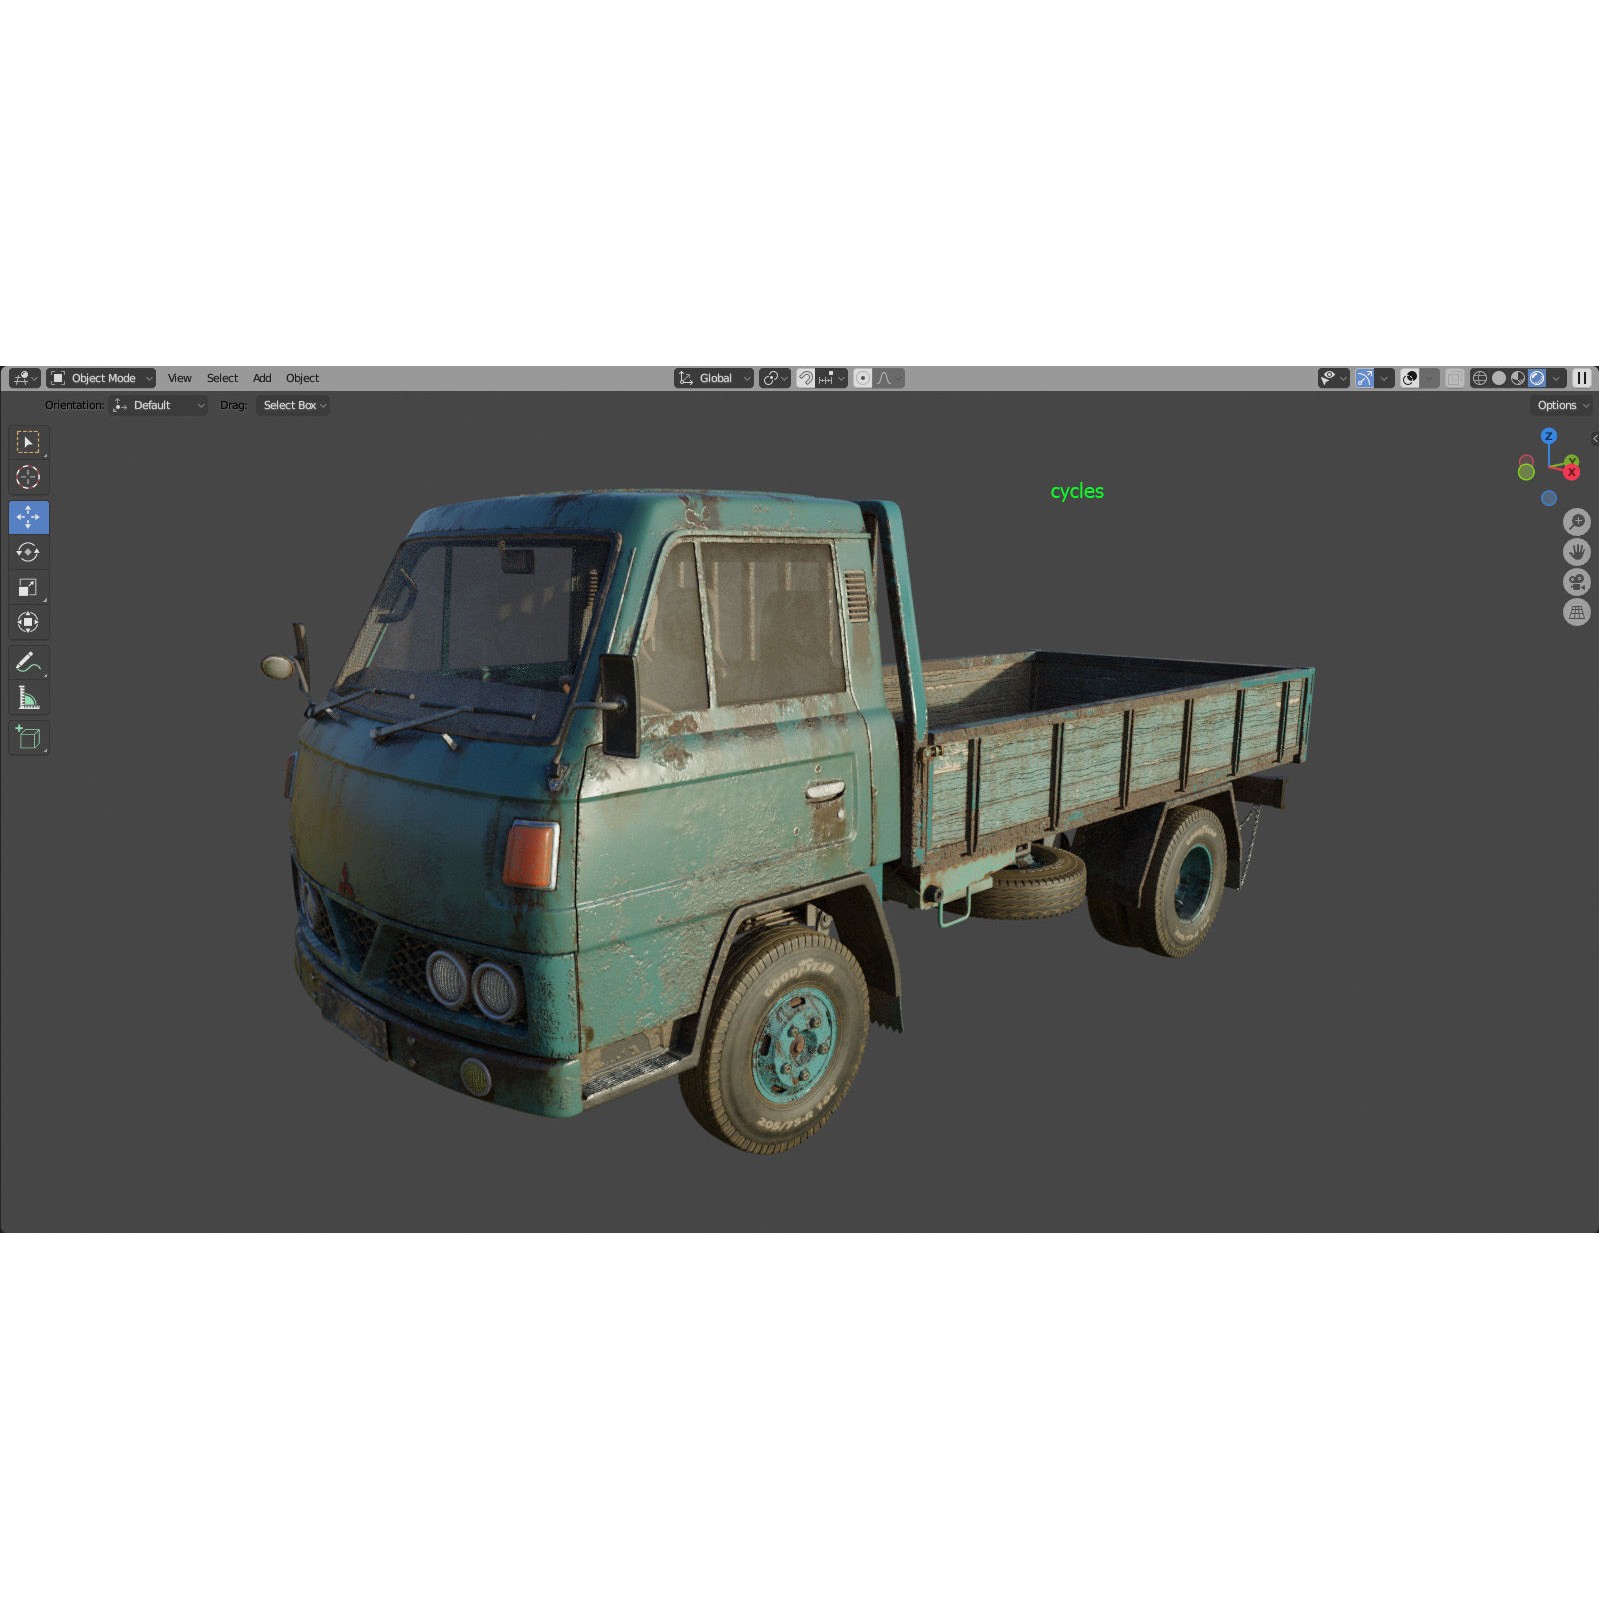Viewport: 1599px width, 1599px height.
Task: Open the editor type selector
Action: pyautogui.click(x=24, y=378)
